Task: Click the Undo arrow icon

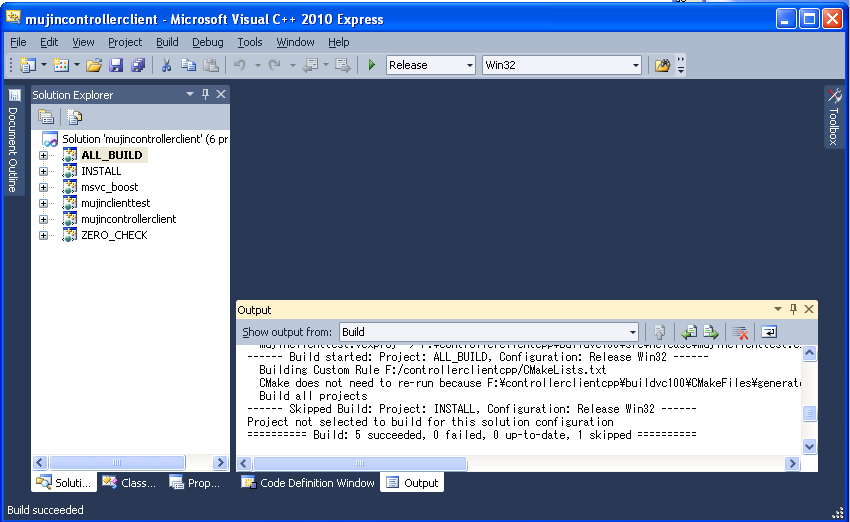Action: (x=240, y=65)
